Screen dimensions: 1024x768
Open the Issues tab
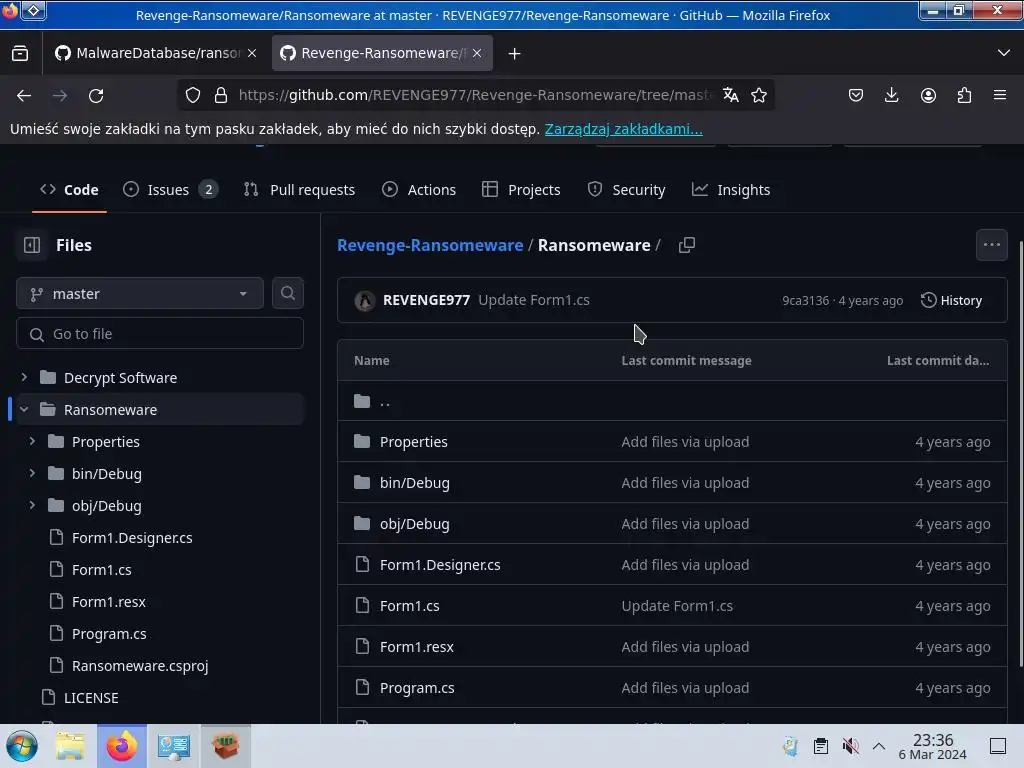click(170, 190)
